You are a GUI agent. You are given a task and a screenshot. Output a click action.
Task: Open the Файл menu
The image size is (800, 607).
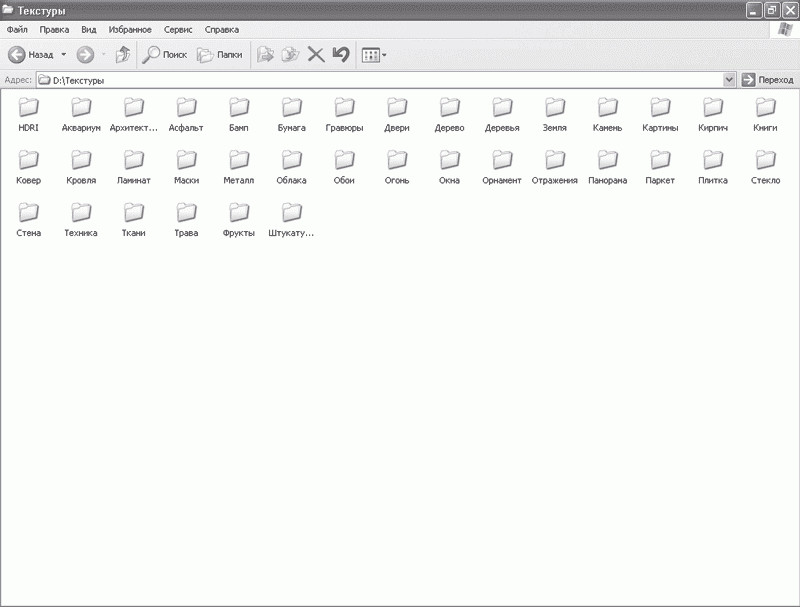click(17, 30)
